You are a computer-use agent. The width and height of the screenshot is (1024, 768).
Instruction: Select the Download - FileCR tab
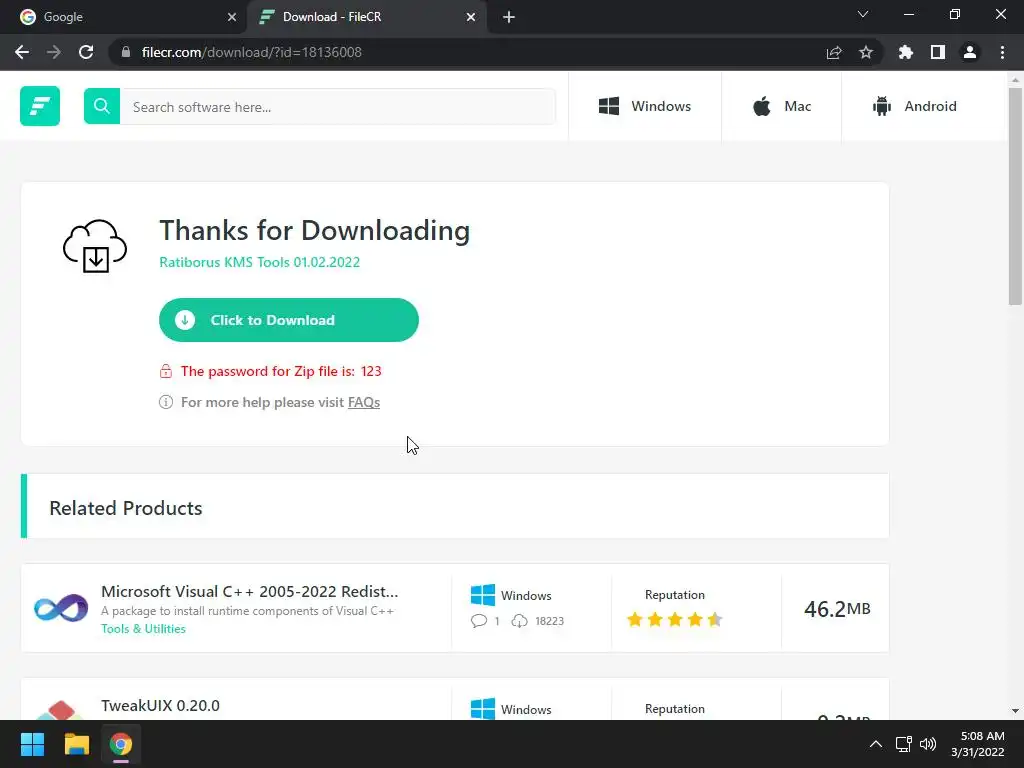pyautogui.click(x=366, y=17)
